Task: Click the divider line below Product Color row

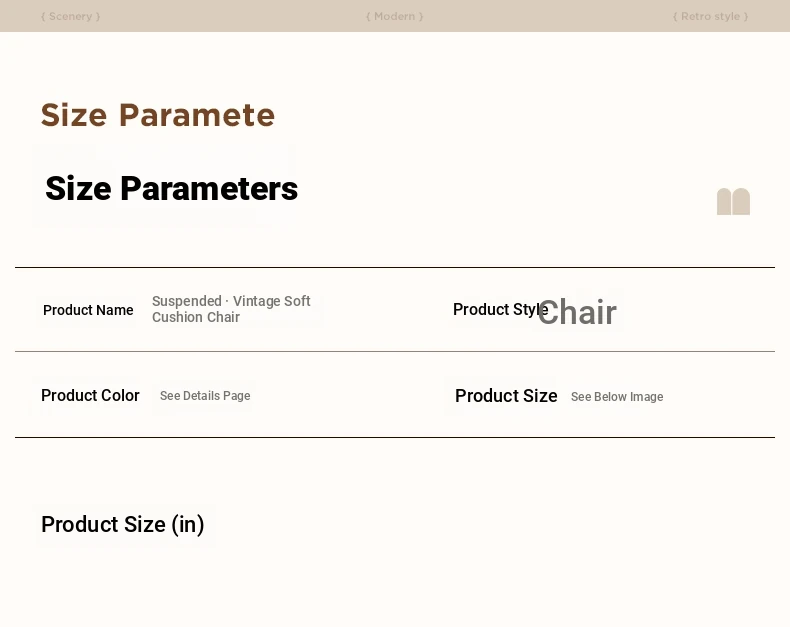Action: click(394, 437)
